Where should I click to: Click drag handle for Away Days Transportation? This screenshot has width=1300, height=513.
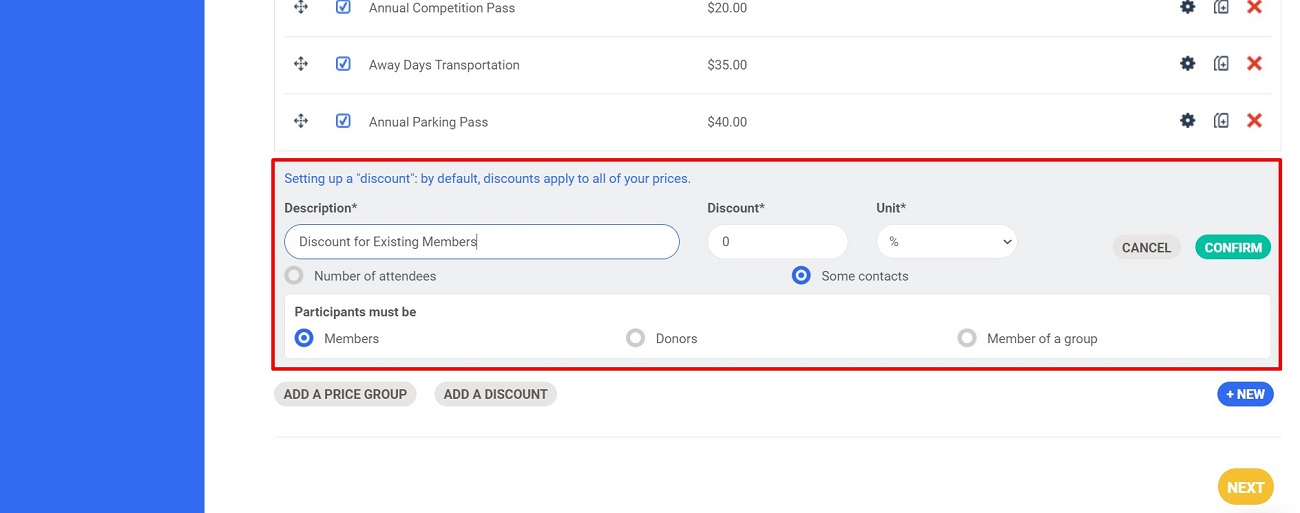click(300, 64)
